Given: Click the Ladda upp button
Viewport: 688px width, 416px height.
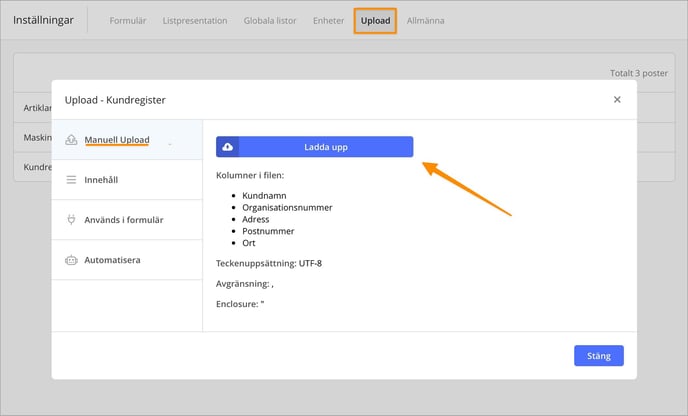Looking at the screenshot, I should pos(315,147).
